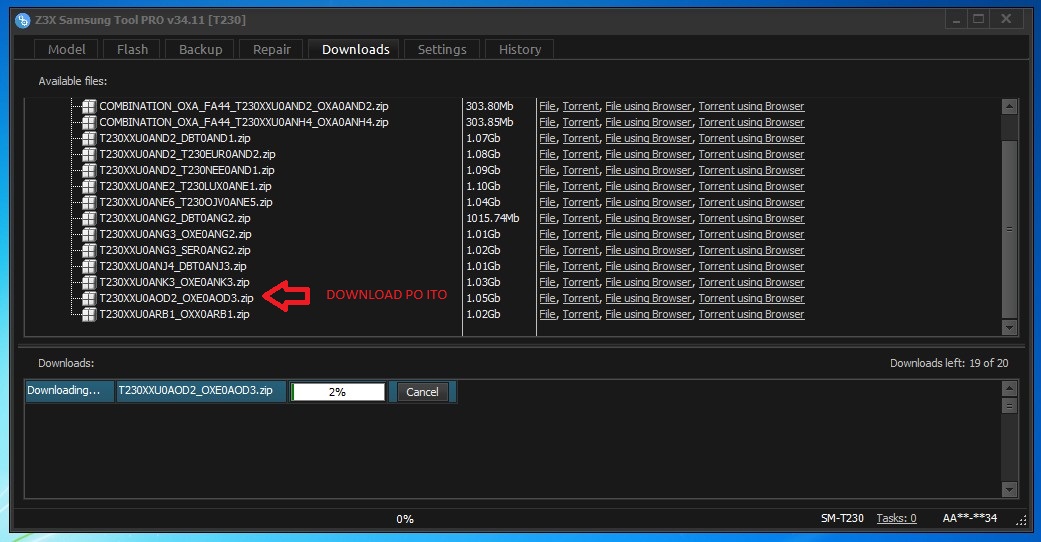Click file icon for T230XXU0ARB1_OXX0ARB1.zip

coord(89,314)
